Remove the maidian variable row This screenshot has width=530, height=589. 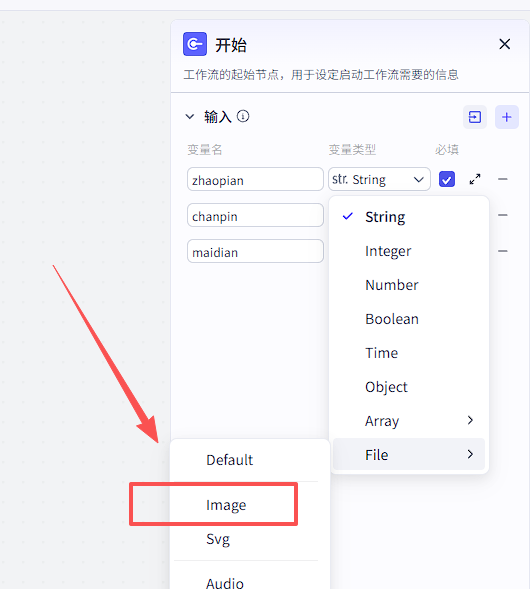[x=503, y=251]
